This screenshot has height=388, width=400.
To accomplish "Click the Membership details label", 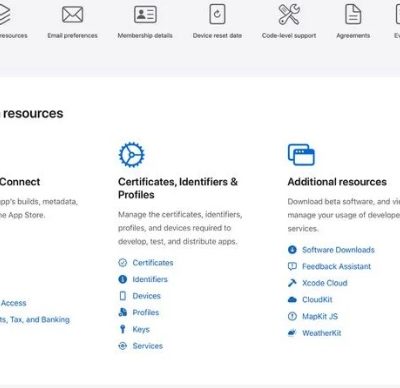I will point(145,35).
